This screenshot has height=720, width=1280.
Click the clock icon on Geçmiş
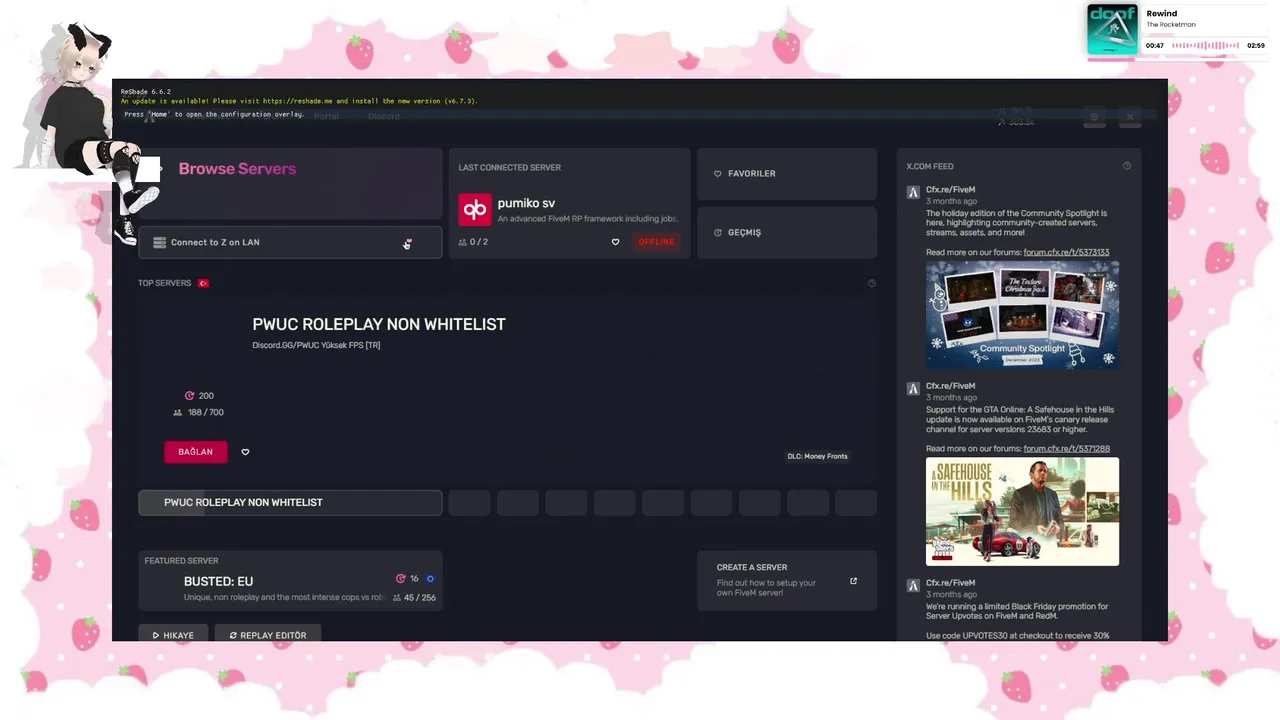(717, 233)
